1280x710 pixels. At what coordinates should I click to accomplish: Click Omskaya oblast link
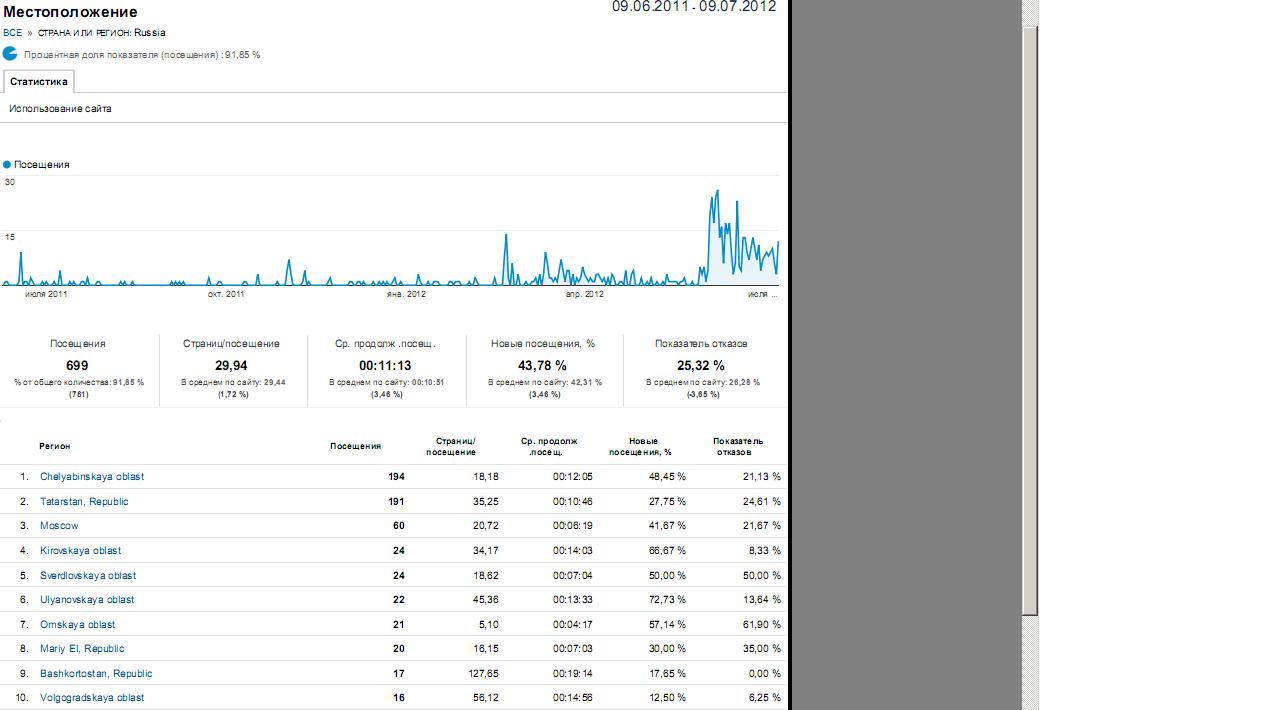77,625
